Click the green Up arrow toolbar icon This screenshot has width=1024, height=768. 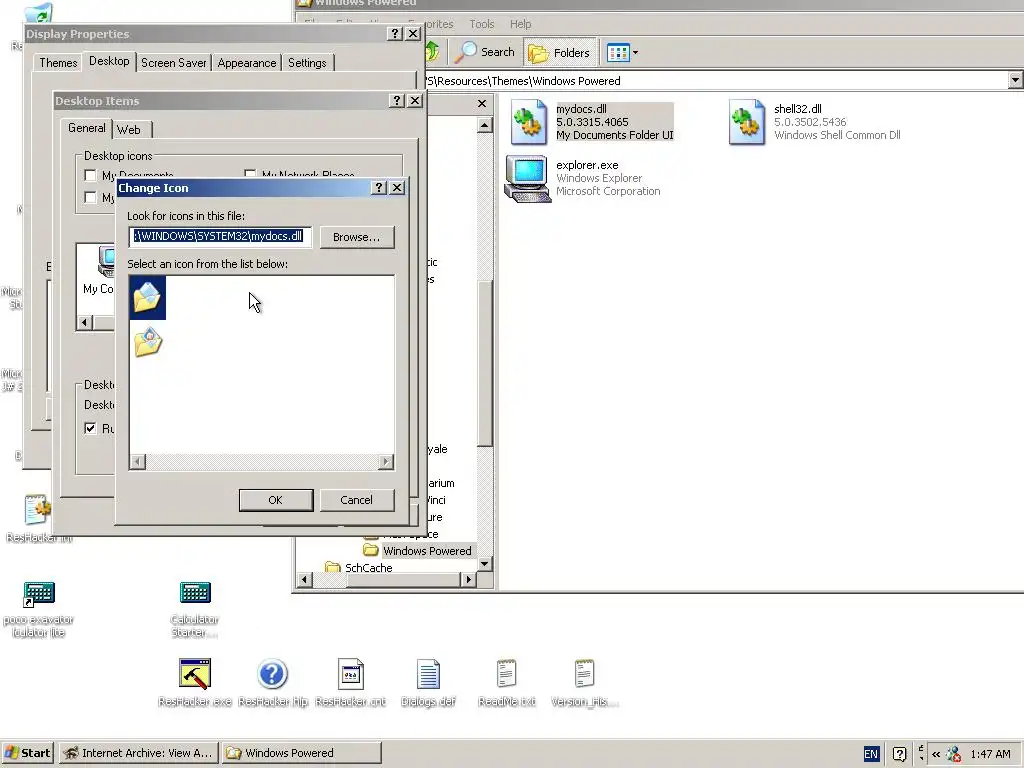point(432,52)
